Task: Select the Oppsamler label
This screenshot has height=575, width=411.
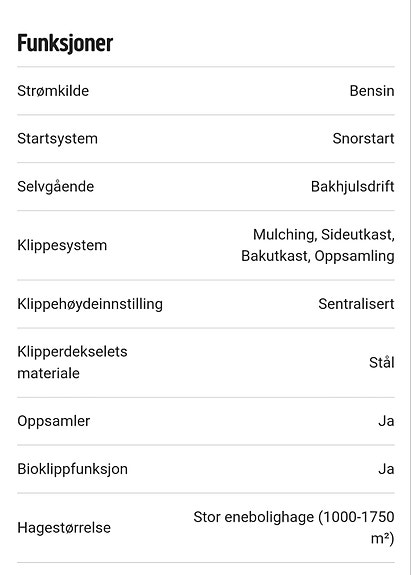Action: 54,421
